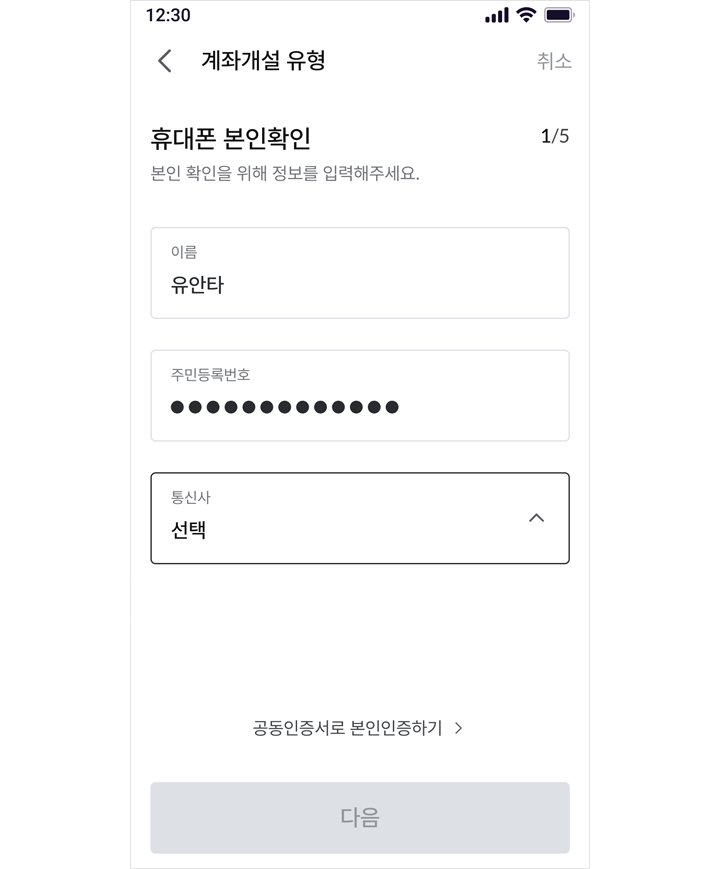Viewport: 720px width, 869px height.
Task: Open the 통신사 carrier dropdown
Action: [x=360, y=518]
